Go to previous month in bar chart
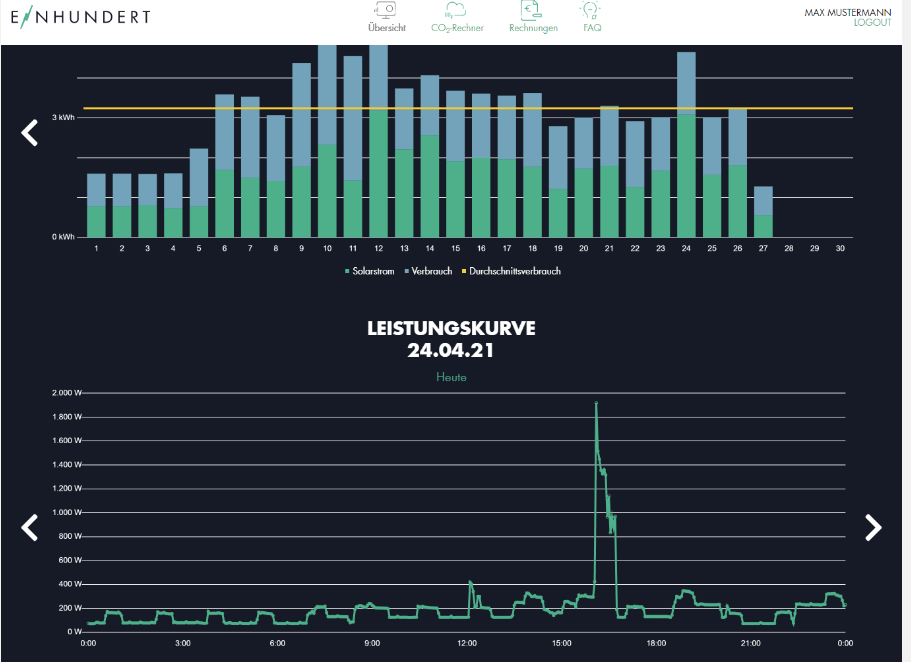This screenshot has height=662, width=911. [30, 133]
